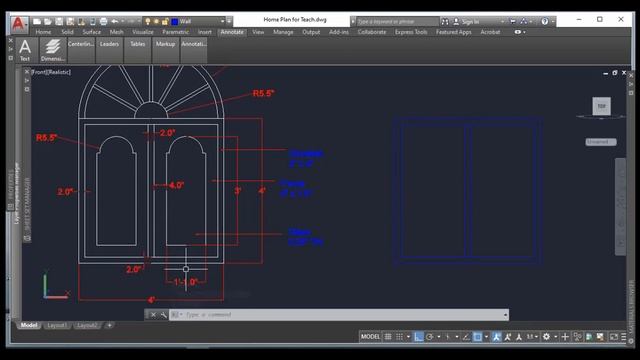This screenshot has height=360, width=640.
Task: Click the Clean Screen status icon
Action: click(613, 337)
